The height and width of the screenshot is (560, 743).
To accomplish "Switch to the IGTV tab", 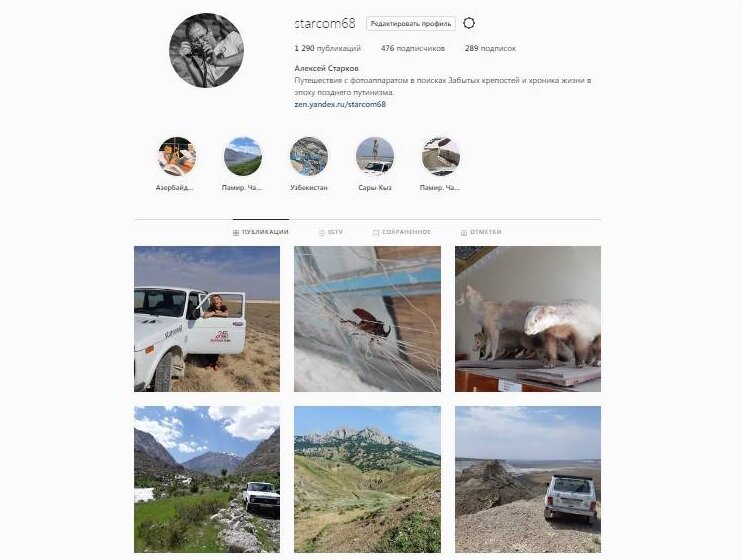I will click(331, 232).
